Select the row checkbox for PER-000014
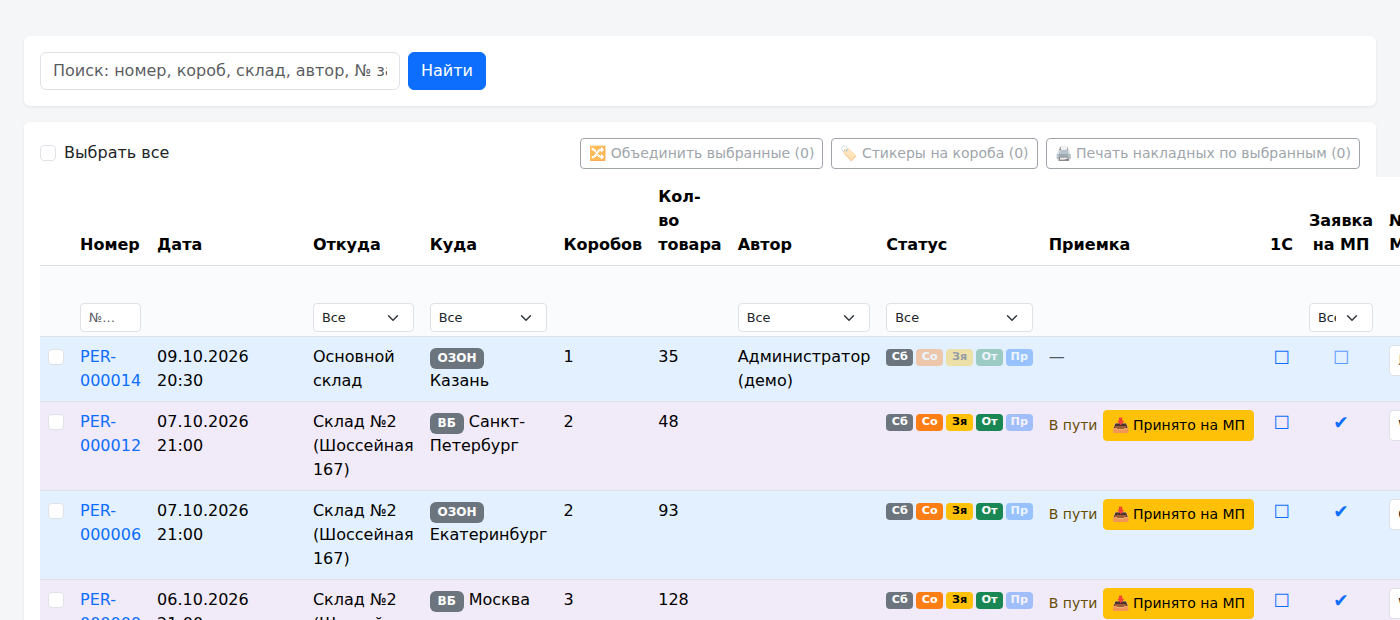Screen dimensions: 1400x620 coord(56,357)
